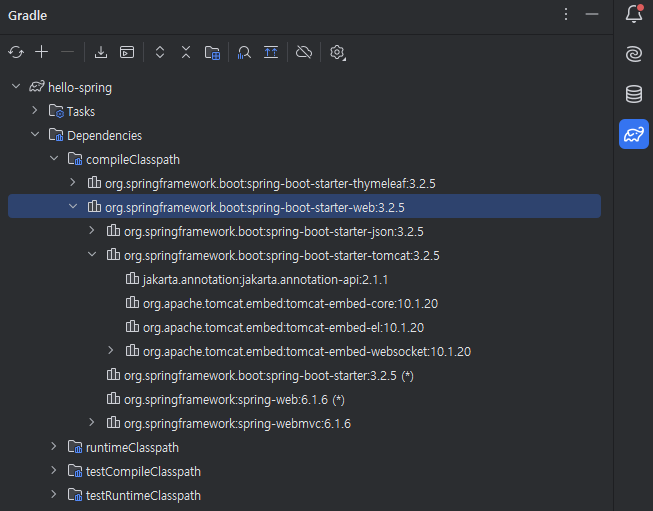The image size is (653, 511).
Task: Hide the Gradle tool window
Action: (x=592, y=15)
